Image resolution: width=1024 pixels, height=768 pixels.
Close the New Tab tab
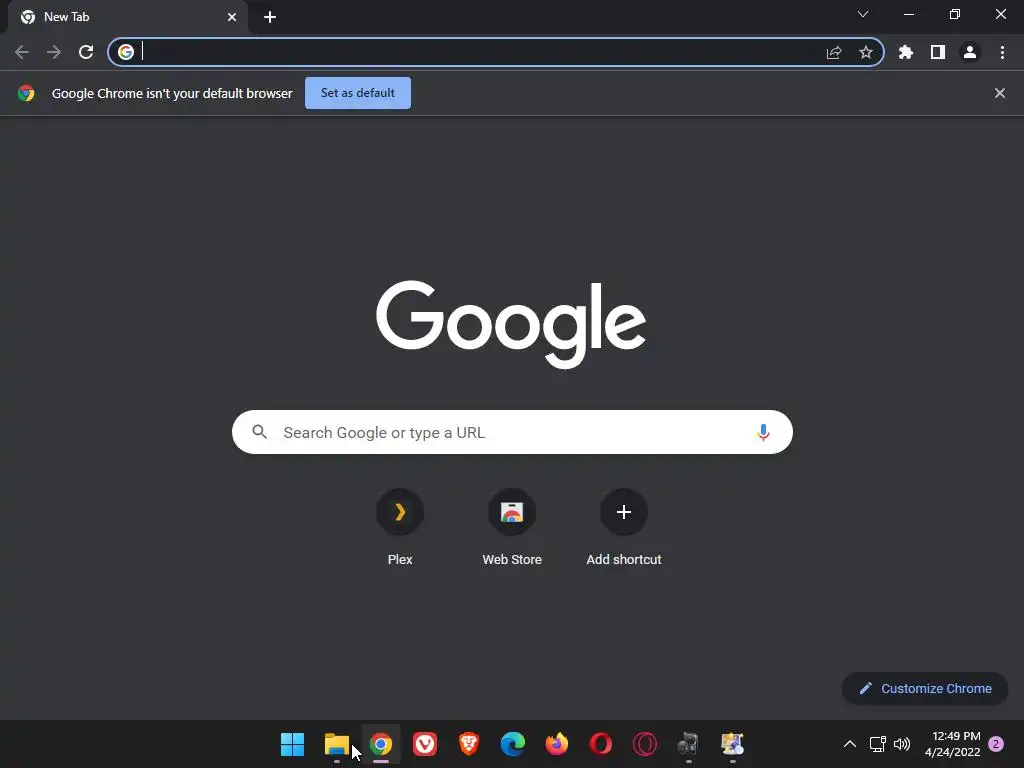(x=232, y=17)
